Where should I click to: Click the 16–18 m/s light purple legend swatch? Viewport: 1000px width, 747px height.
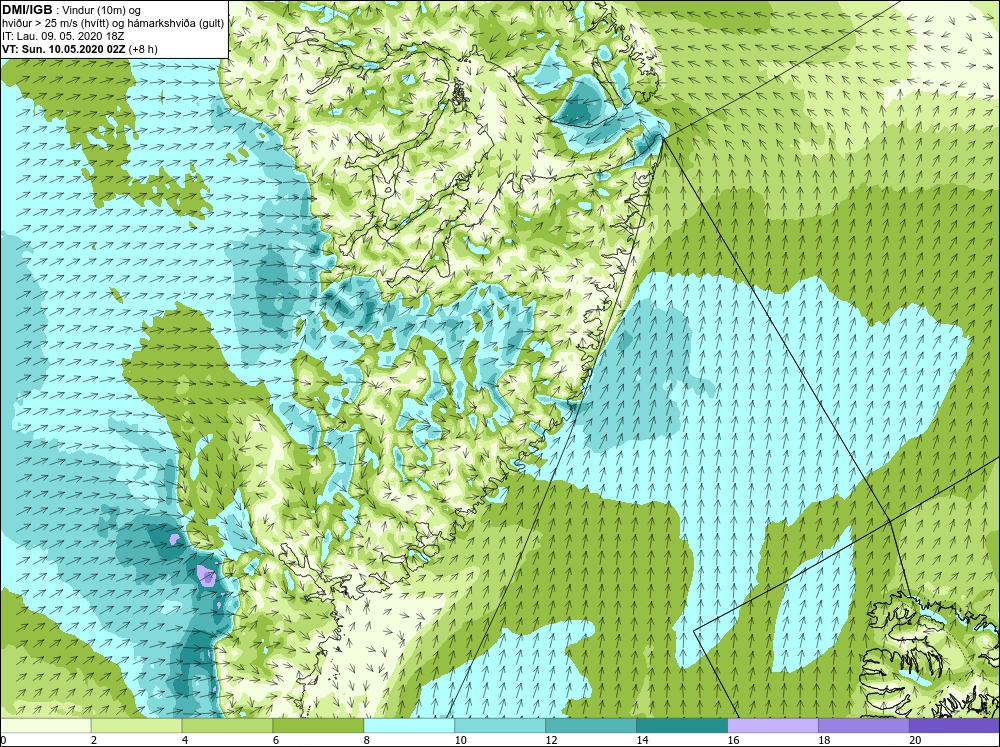pos(773,725)
